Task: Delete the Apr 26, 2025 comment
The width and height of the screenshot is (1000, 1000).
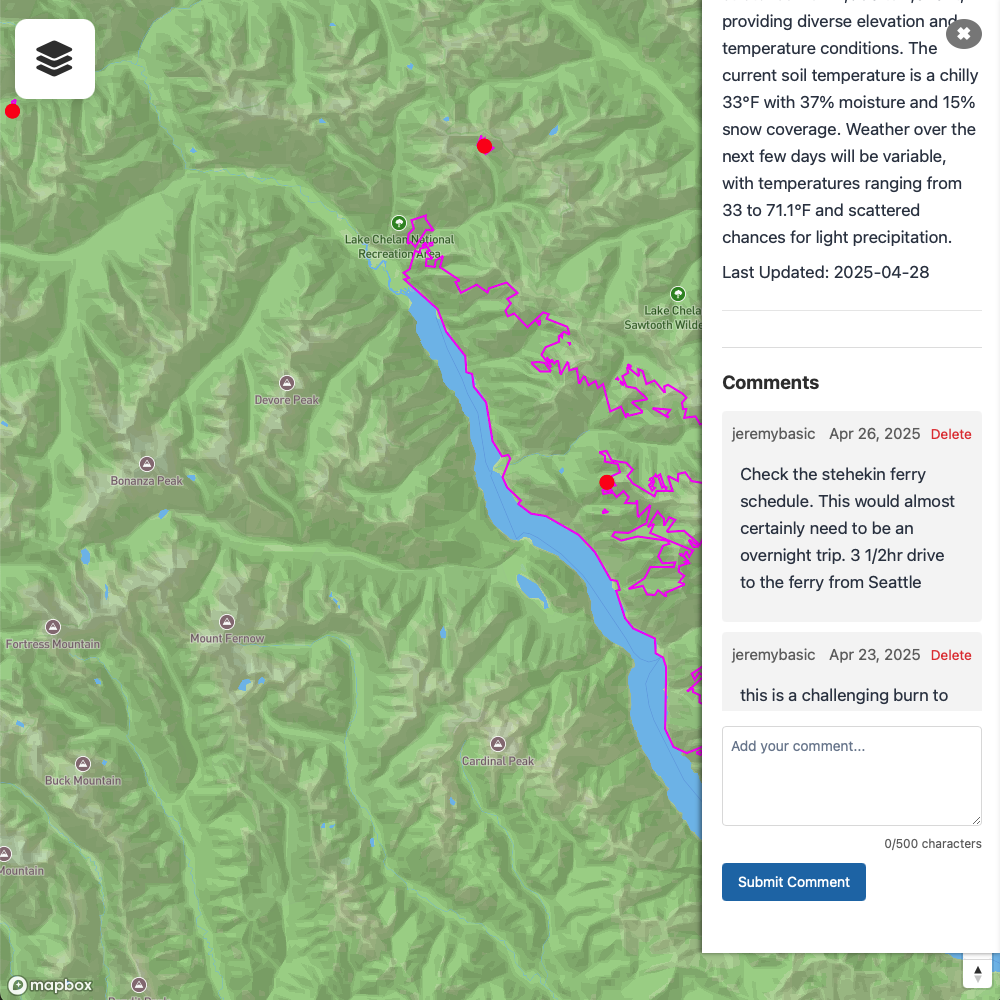Action: pyautogui.click(x=951, y=434)
